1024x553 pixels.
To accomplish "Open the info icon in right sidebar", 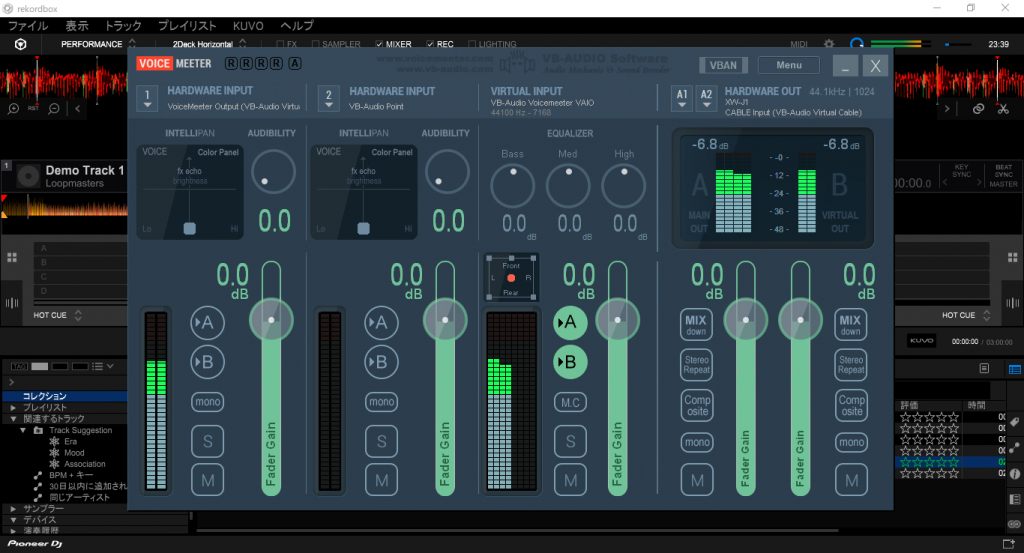I will click(1014, 474).
